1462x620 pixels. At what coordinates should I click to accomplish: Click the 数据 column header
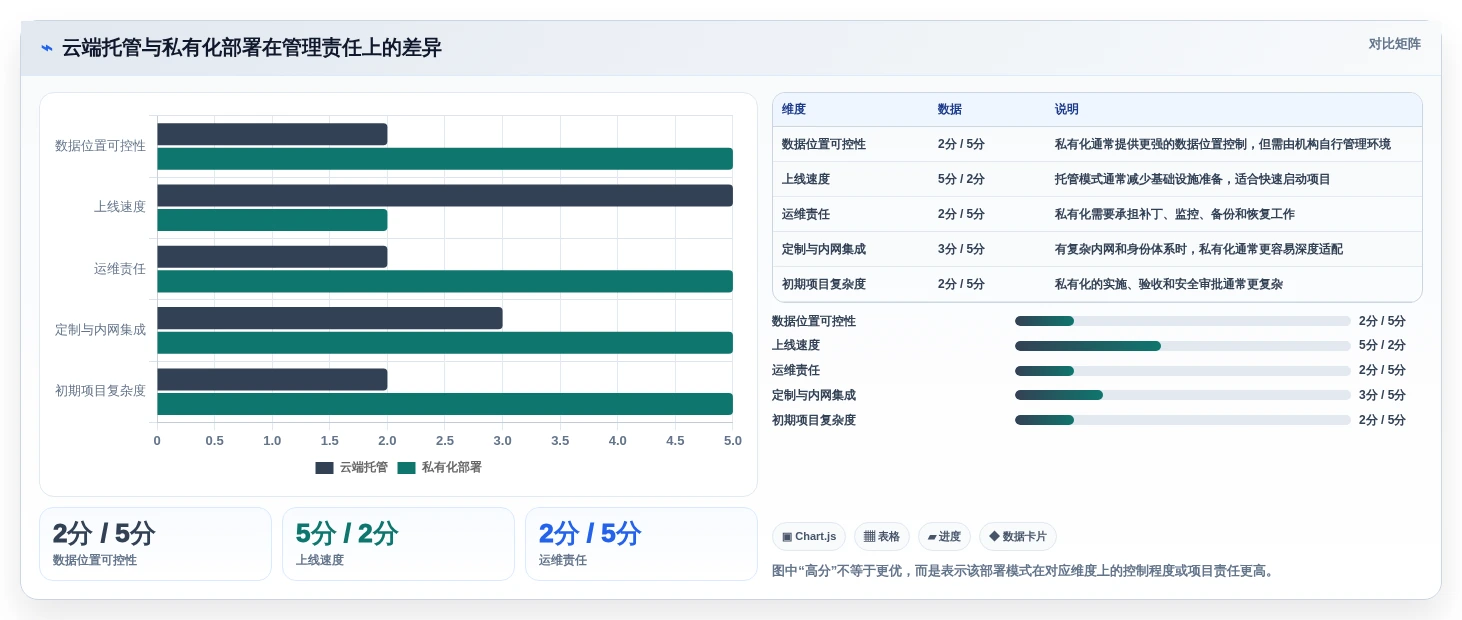(950, 109)
